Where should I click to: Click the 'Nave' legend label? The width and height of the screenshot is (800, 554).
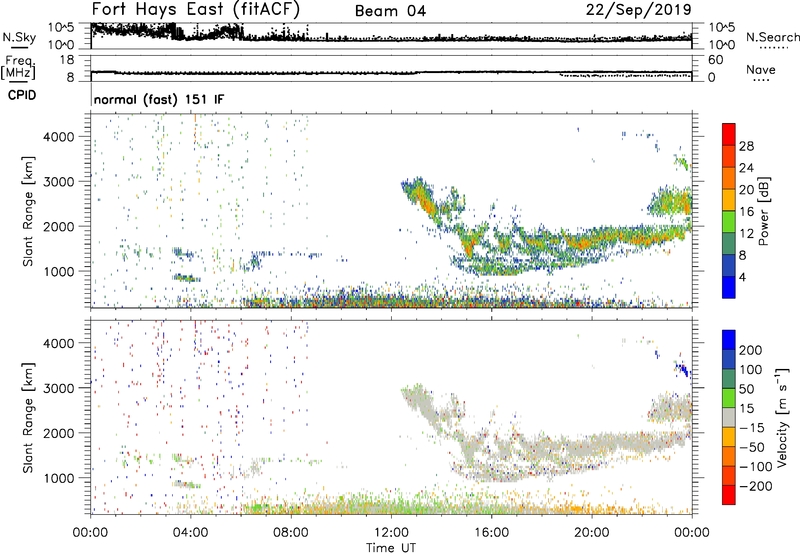pyautogui.click(x=761, y=69)
